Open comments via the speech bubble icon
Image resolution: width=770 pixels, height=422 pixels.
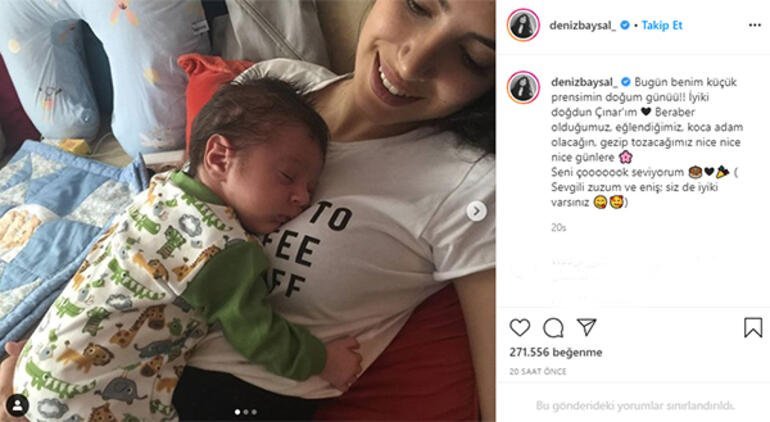[553, 328]
